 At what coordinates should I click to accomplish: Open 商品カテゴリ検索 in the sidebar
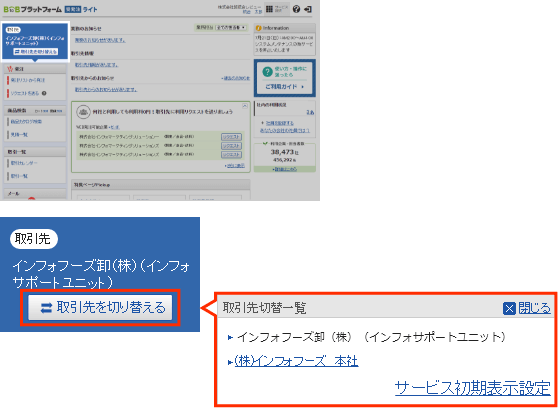(26, 121)
